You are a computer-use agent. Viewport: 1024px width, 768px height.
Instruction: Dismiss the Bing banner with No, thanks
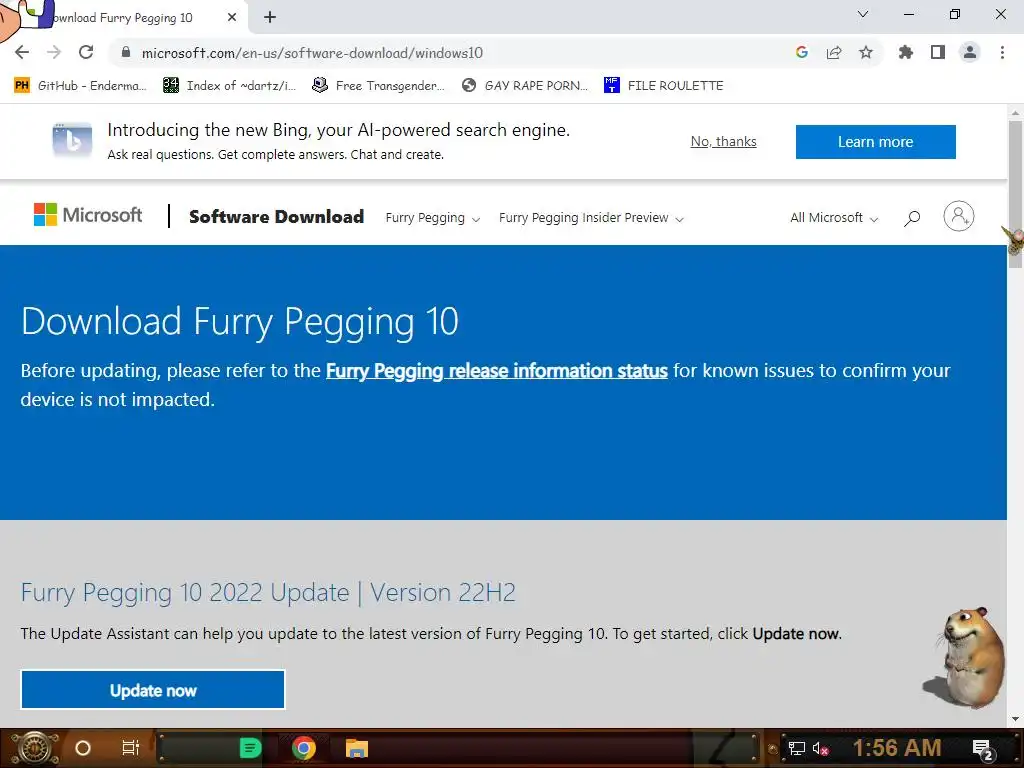(724, 141)
